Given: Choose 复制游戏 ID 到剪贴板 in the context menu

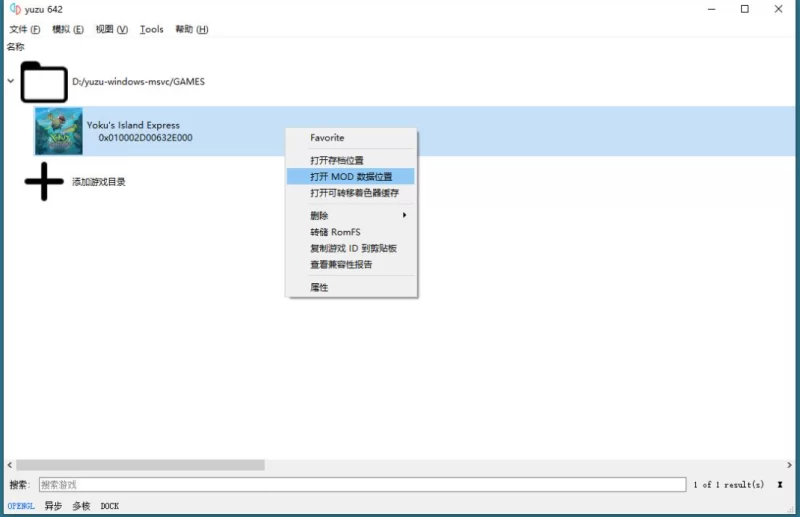Looking at the screenshot, I should point(351,249).
